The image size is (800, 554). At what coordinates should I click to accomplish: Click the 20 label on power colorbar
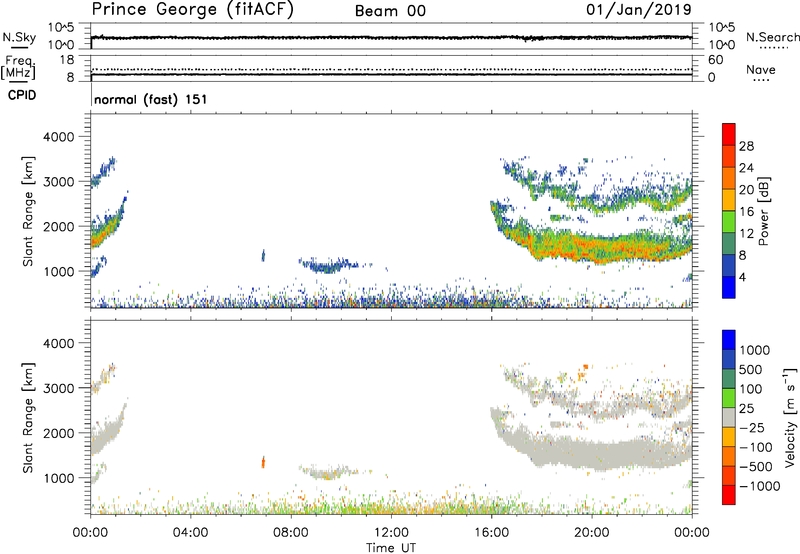pyautogui.click(x=746, y=190)
